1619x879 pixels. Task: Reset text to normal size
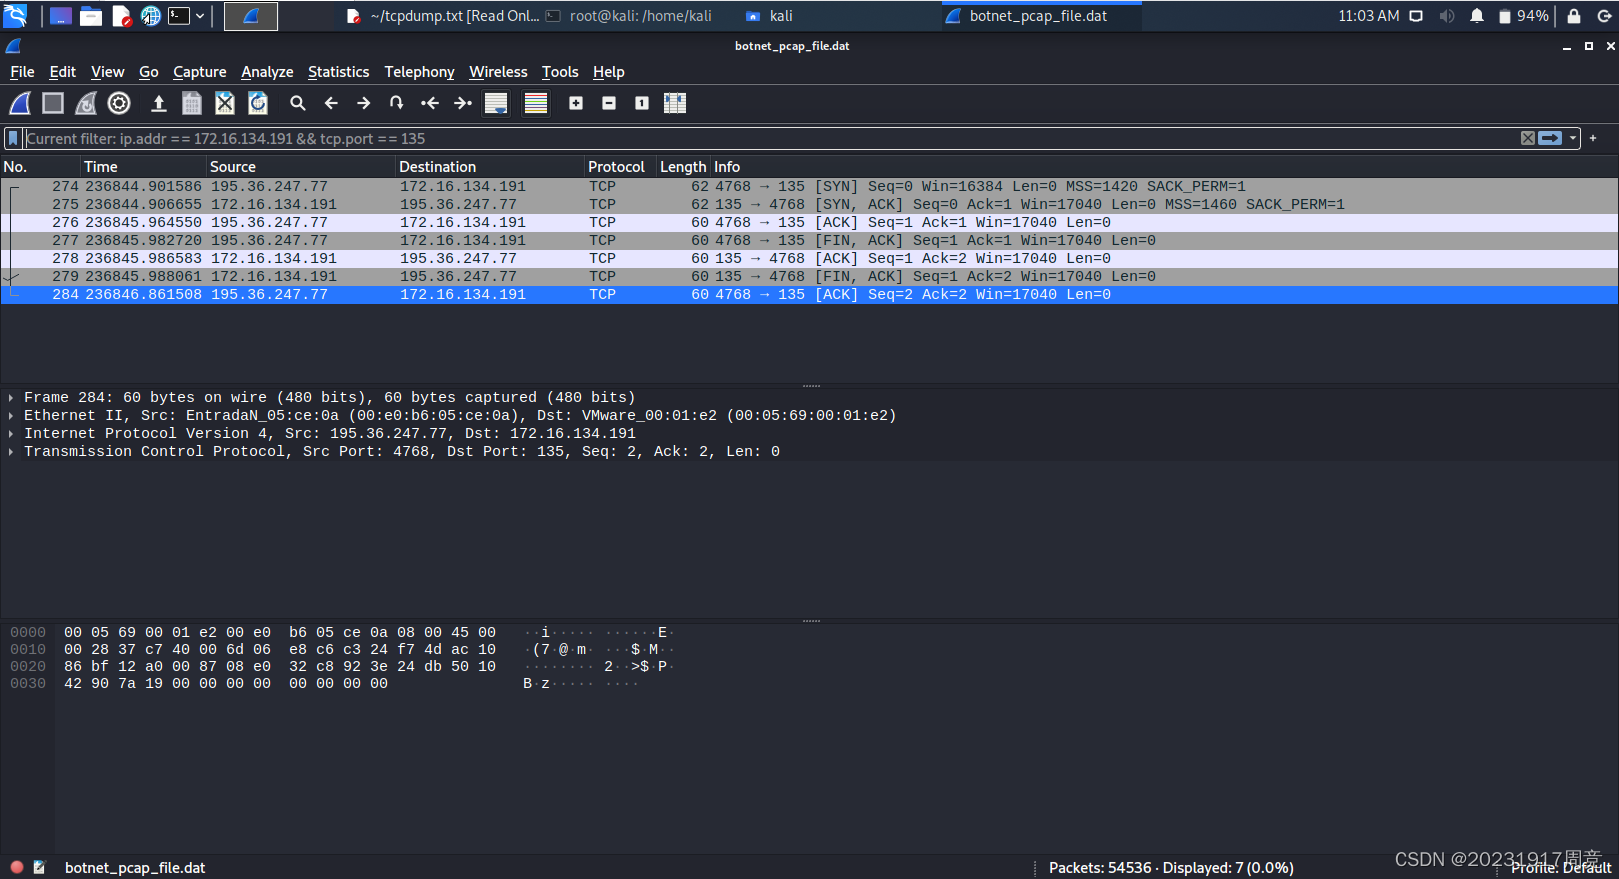click(x=642, y=103)
